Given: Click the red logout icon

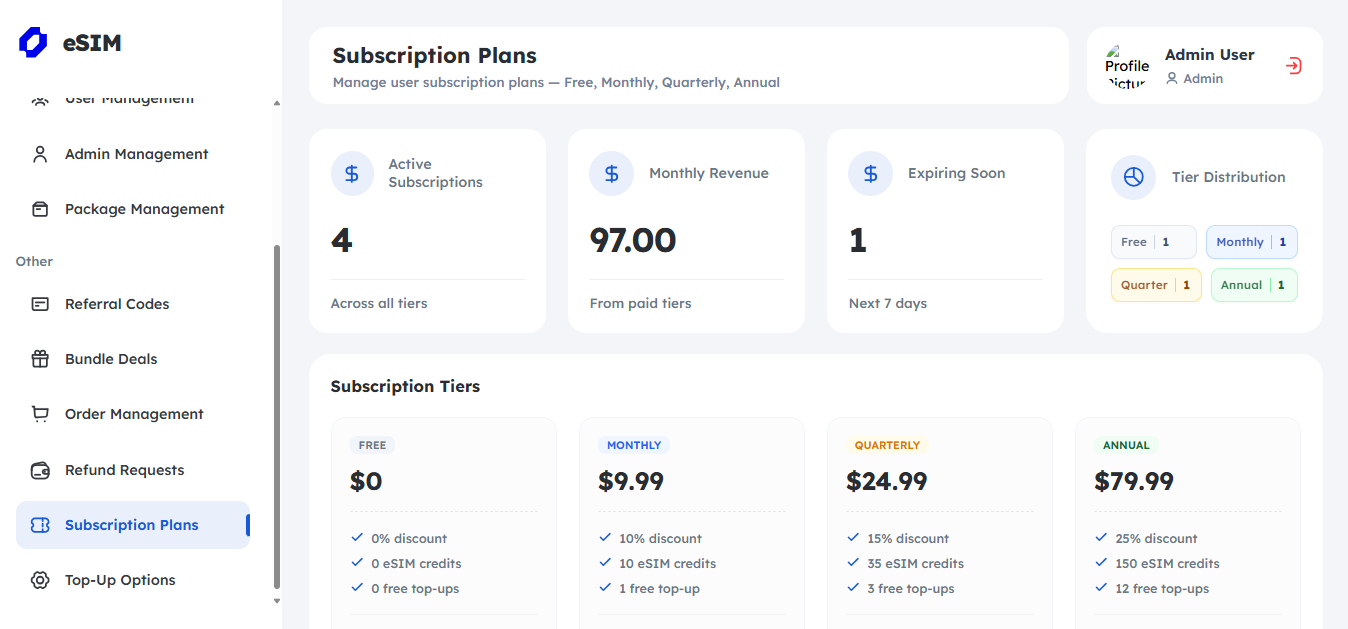Looking at the screenshot, I should [1293, 66].
